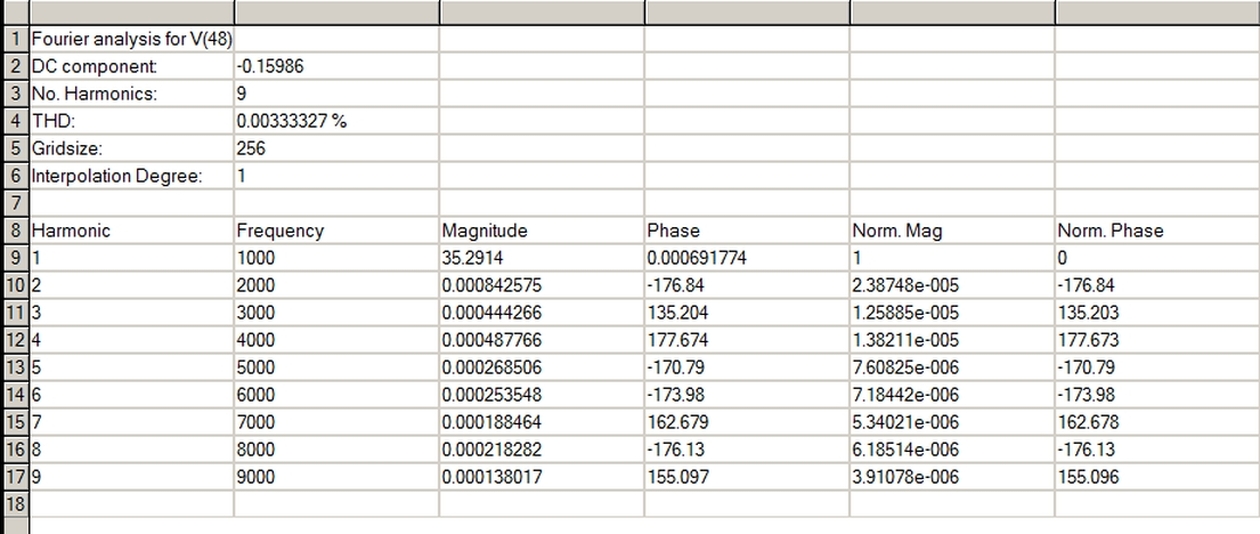Image resolution: width=1260 pixels, height=534 pixels.
Task: Click the DC component value -0.15986
Action: tap(336, 67)
